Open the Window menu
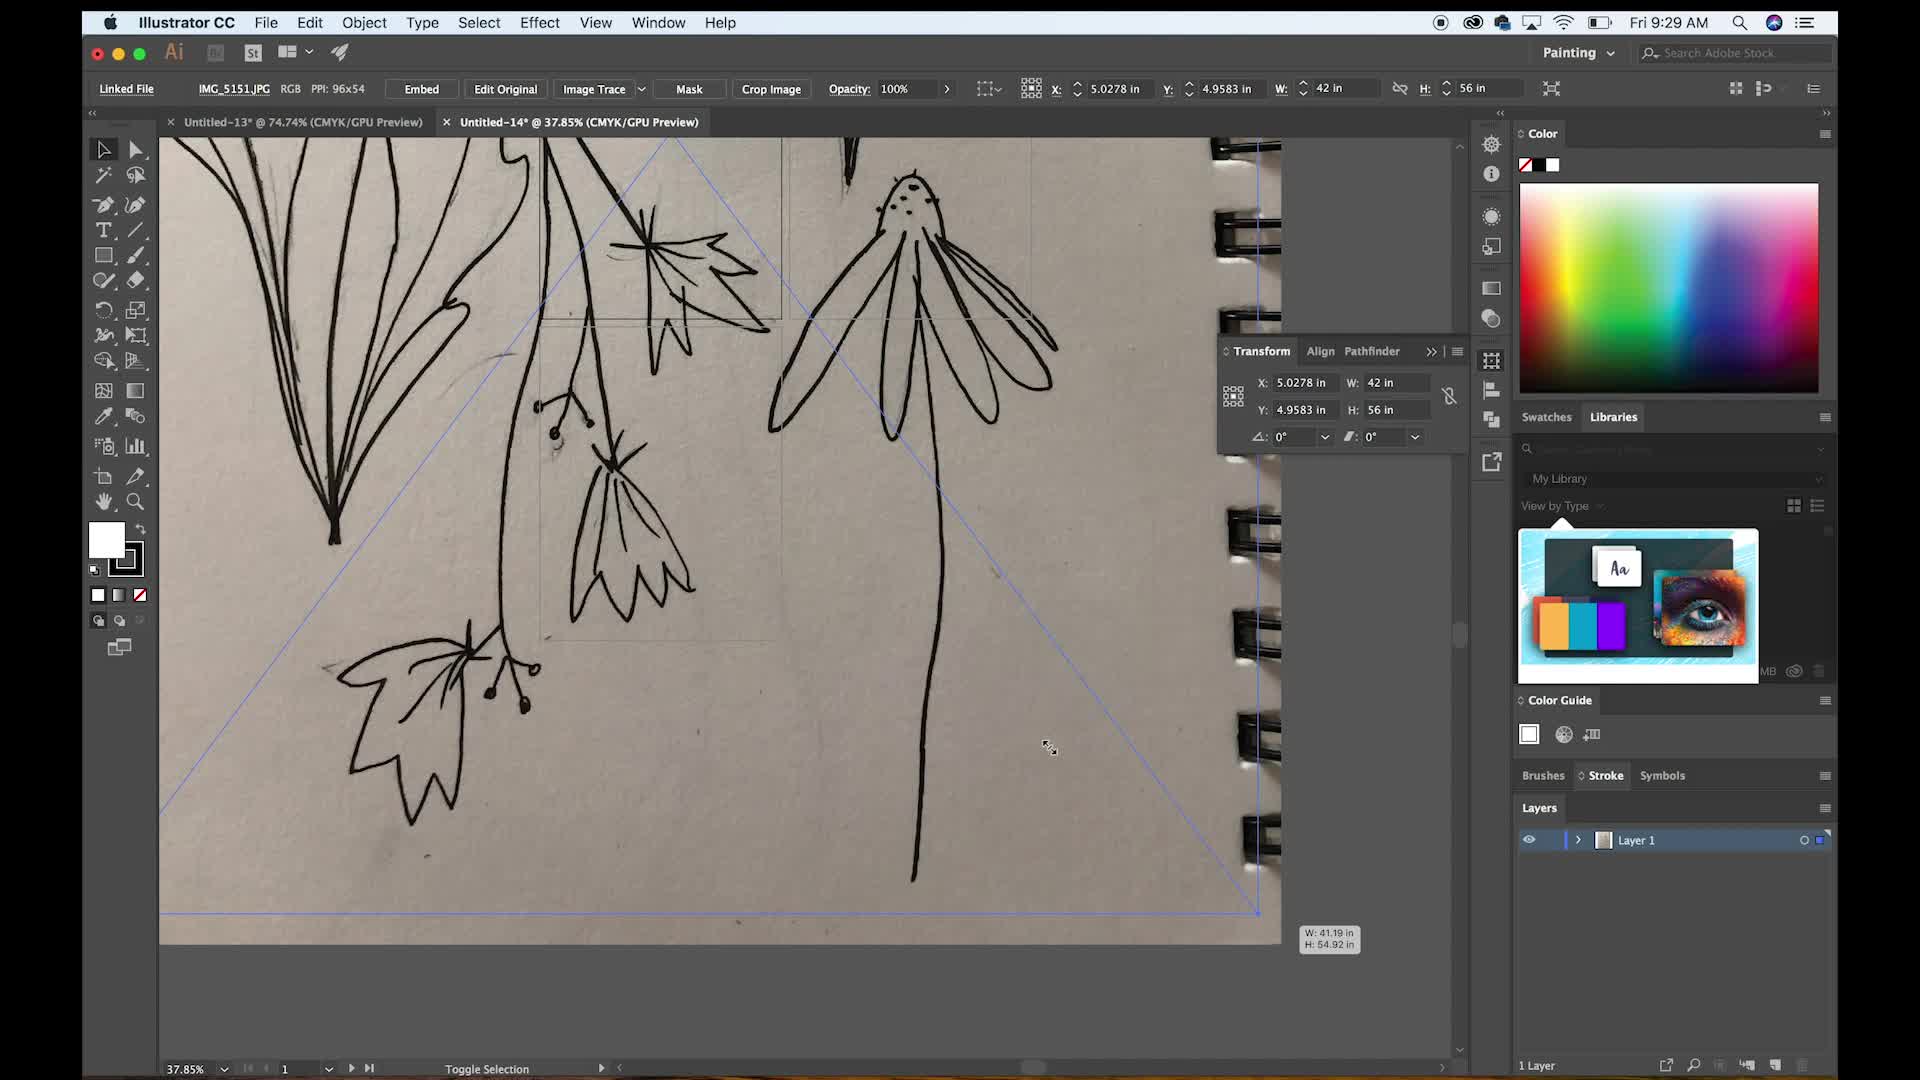 pos(658,22)
